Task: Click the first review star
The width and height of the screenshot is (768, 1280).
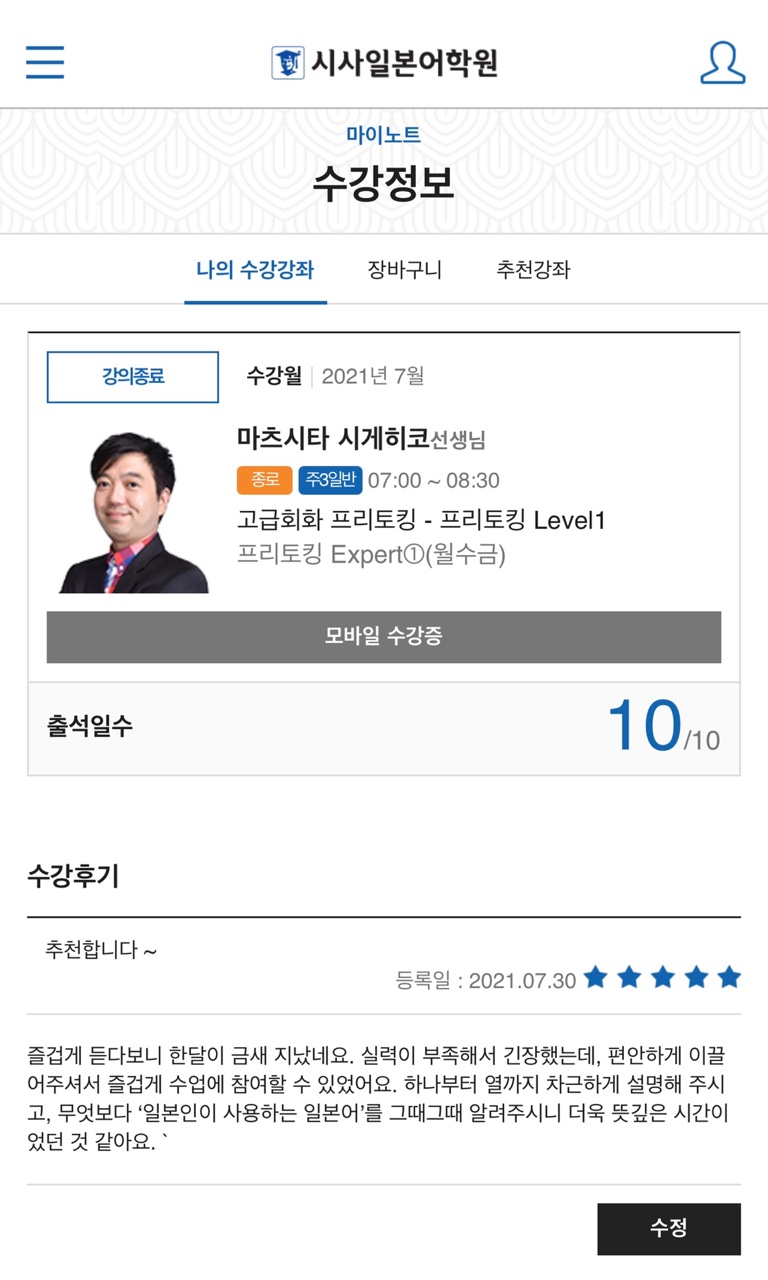Action: tap(596, 977)
